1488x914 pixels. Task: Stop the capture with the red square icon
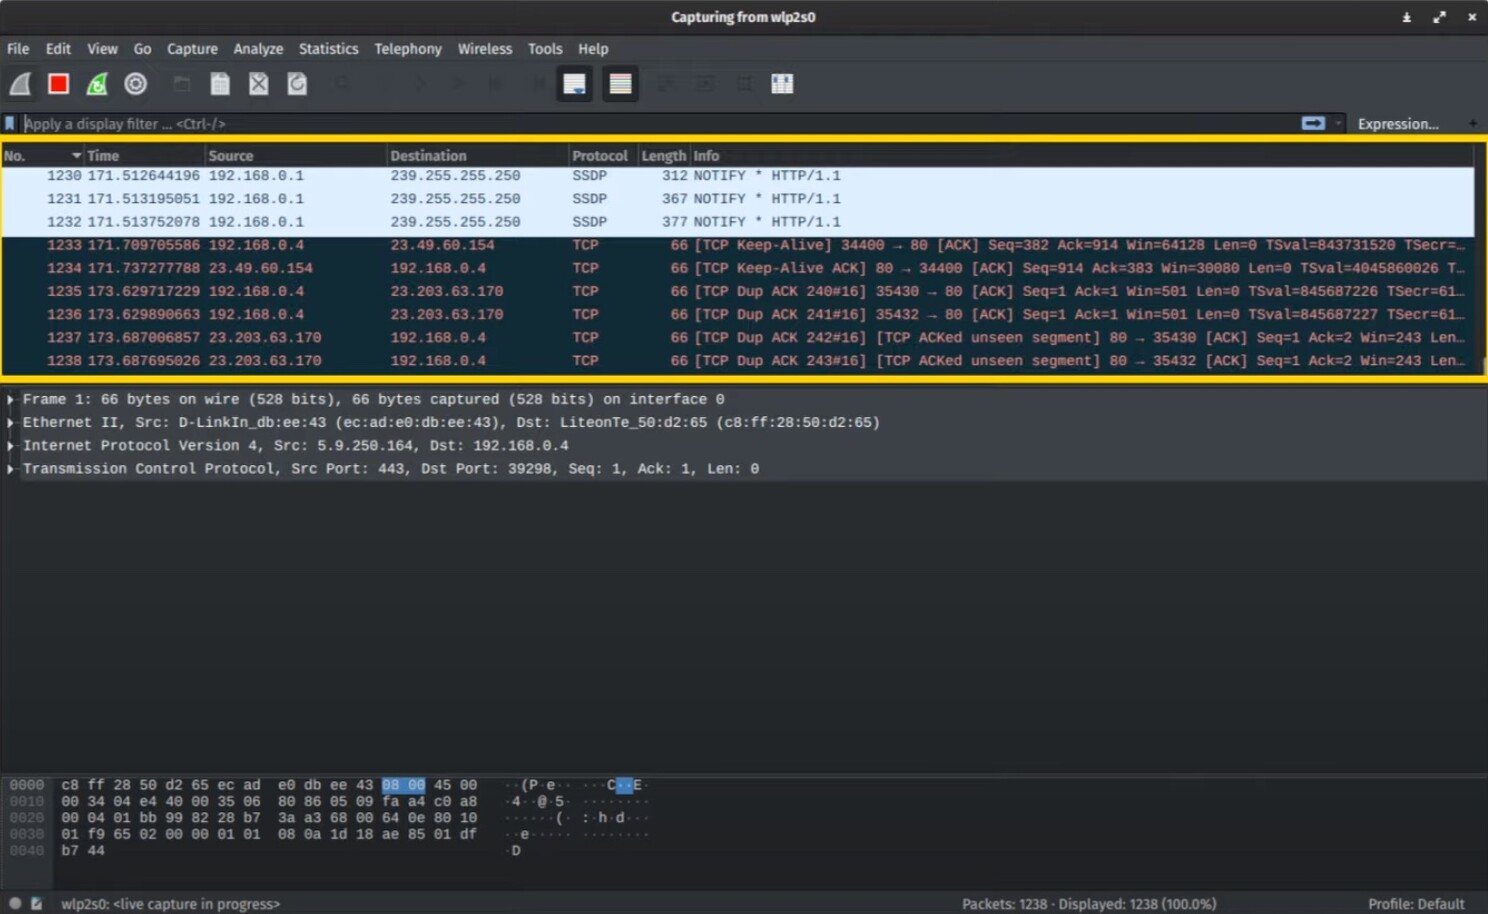[58, 84]
